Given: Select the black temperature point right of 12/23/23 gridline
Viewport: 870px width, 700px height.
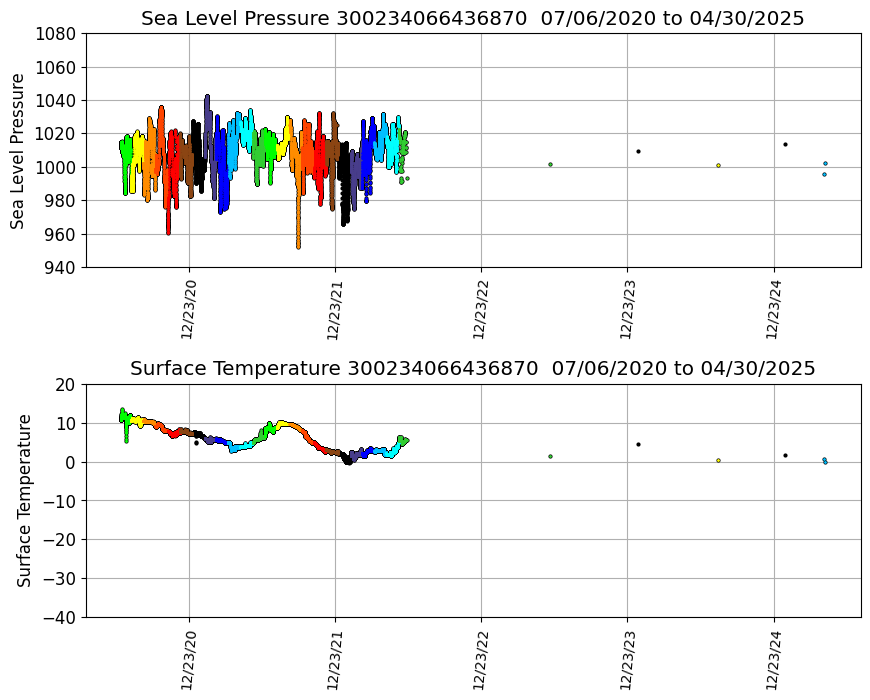Looking at the screenshot, I should click(x=638, y=444).
